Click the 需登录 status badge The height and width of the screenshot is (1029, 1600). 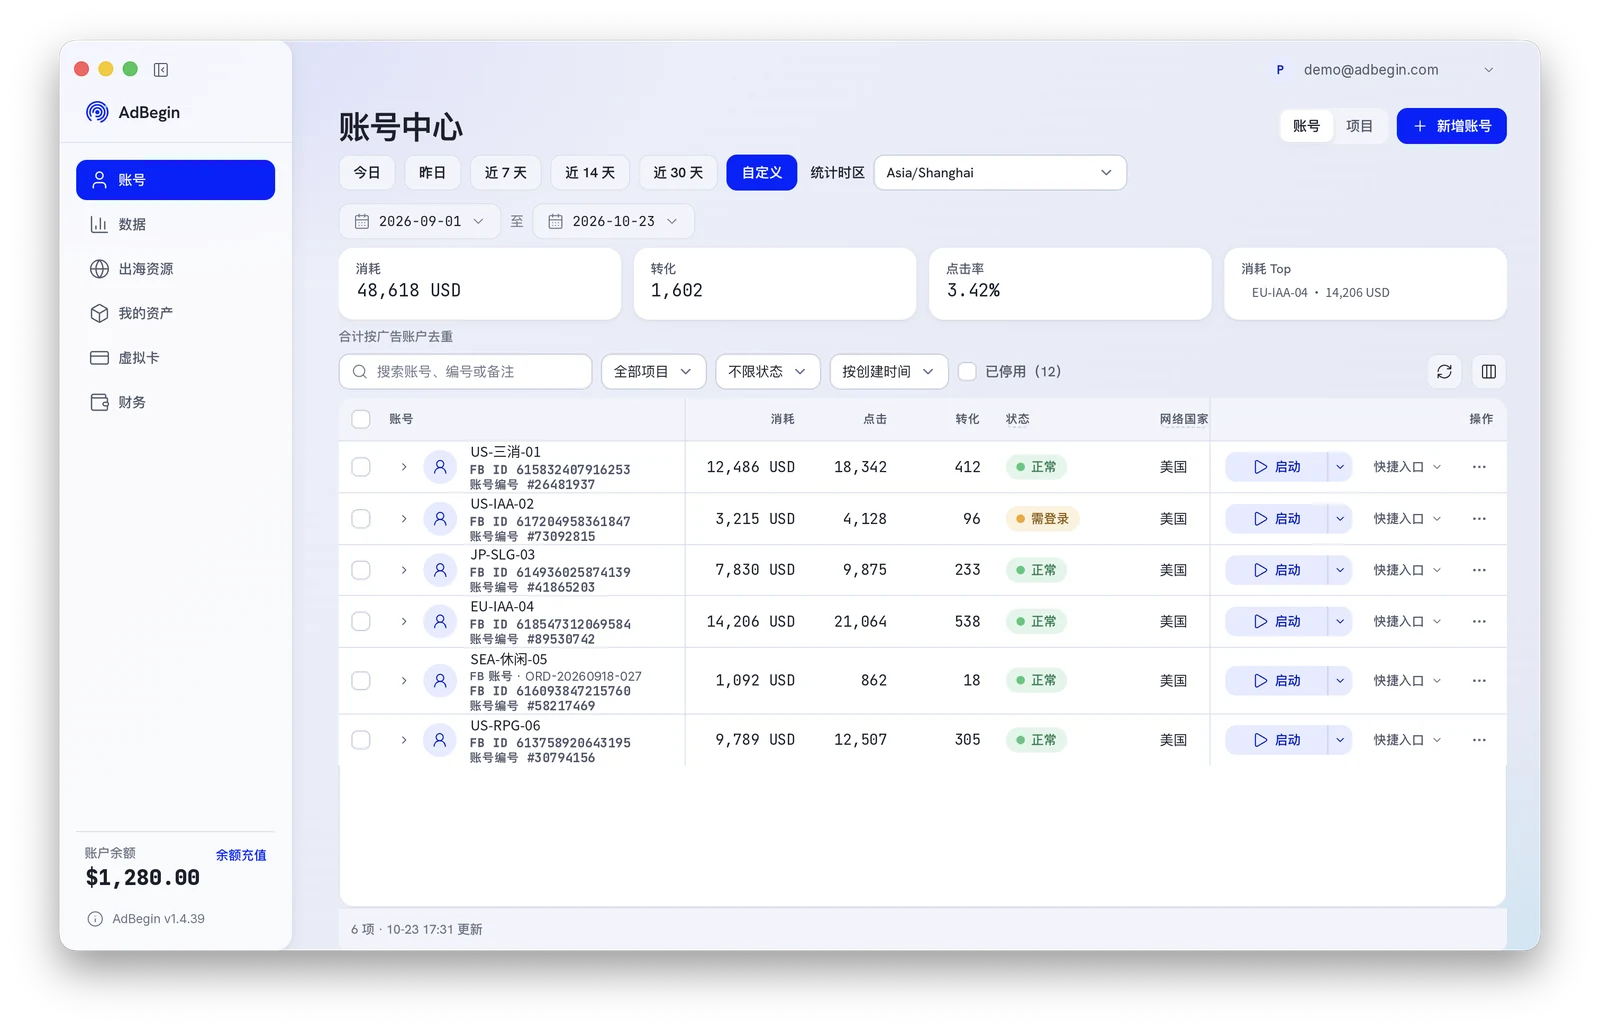pyautogui.click(x=1042, y=519)
